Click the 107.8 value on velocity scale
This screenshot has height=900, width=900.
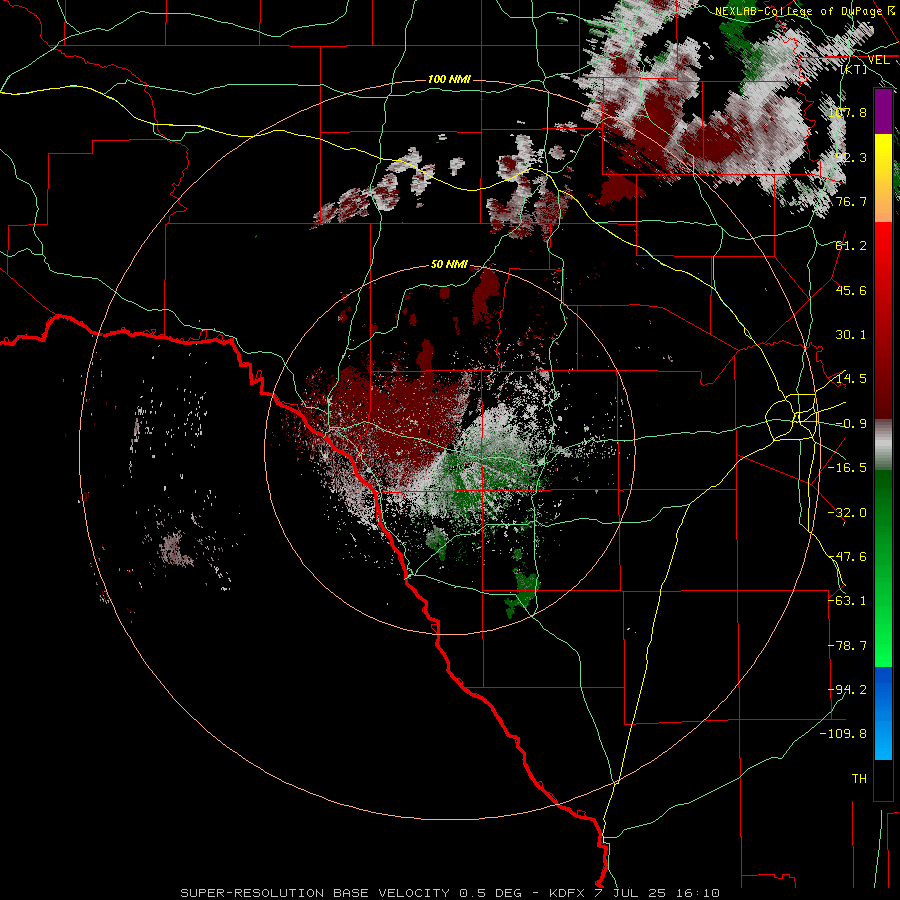point(847,112)
